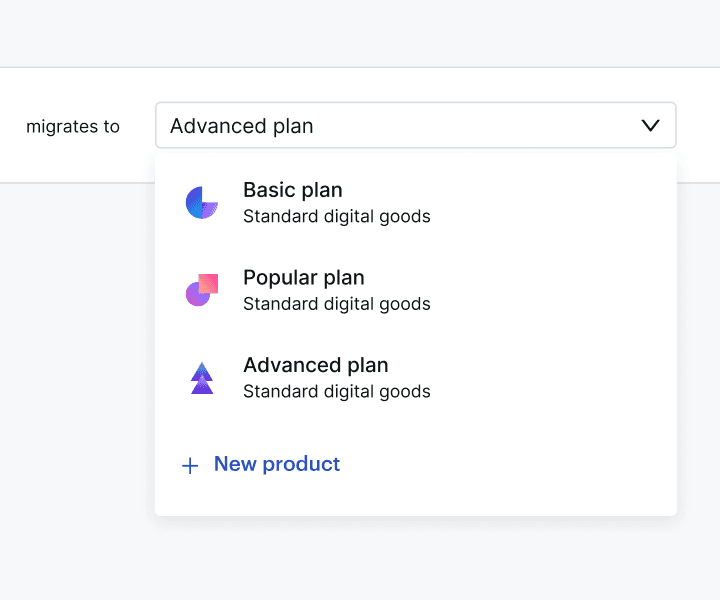This screenshot has height=600, width=720.
Task: Click gray background below the dropdown panel
Action: [400, 560]
